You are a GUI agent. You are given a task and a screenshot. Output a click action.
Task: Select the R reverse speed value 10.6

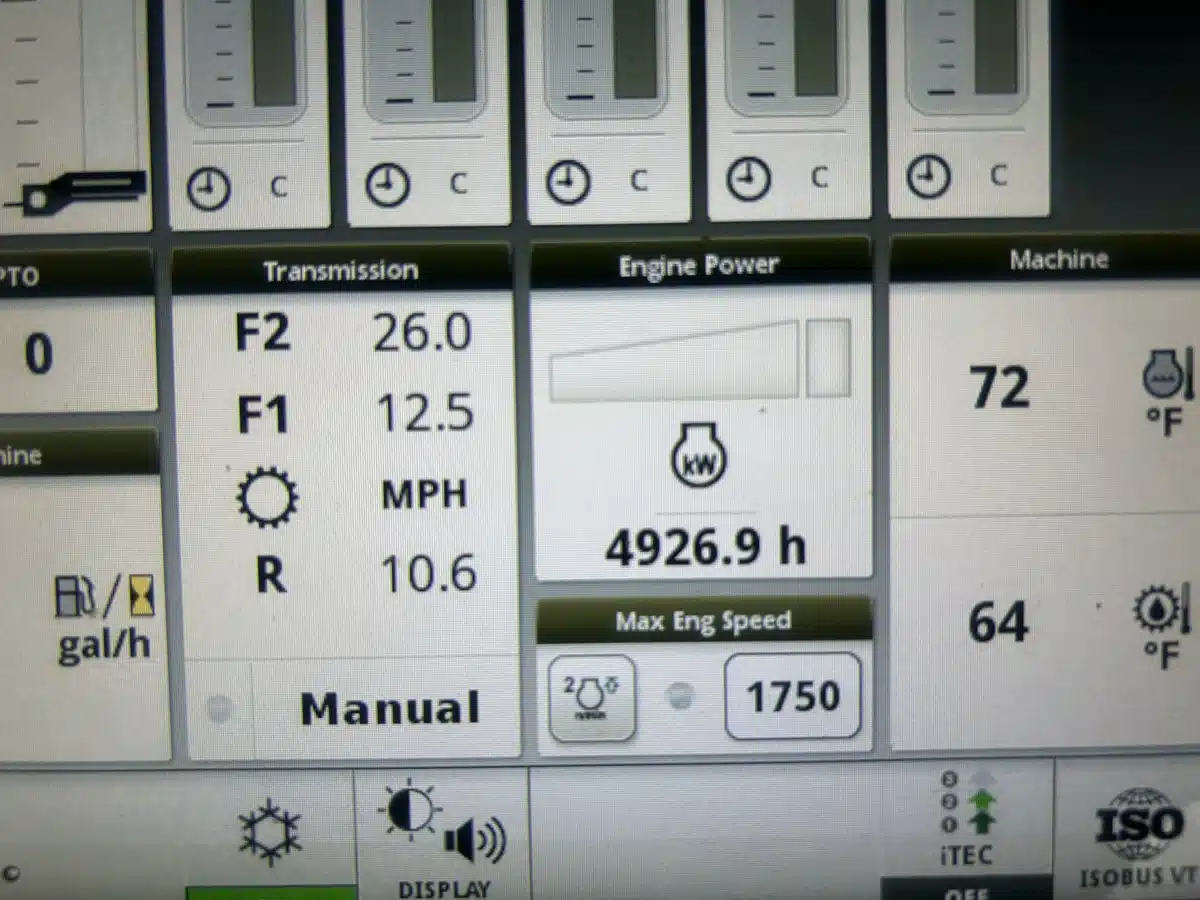coord(428,574)
